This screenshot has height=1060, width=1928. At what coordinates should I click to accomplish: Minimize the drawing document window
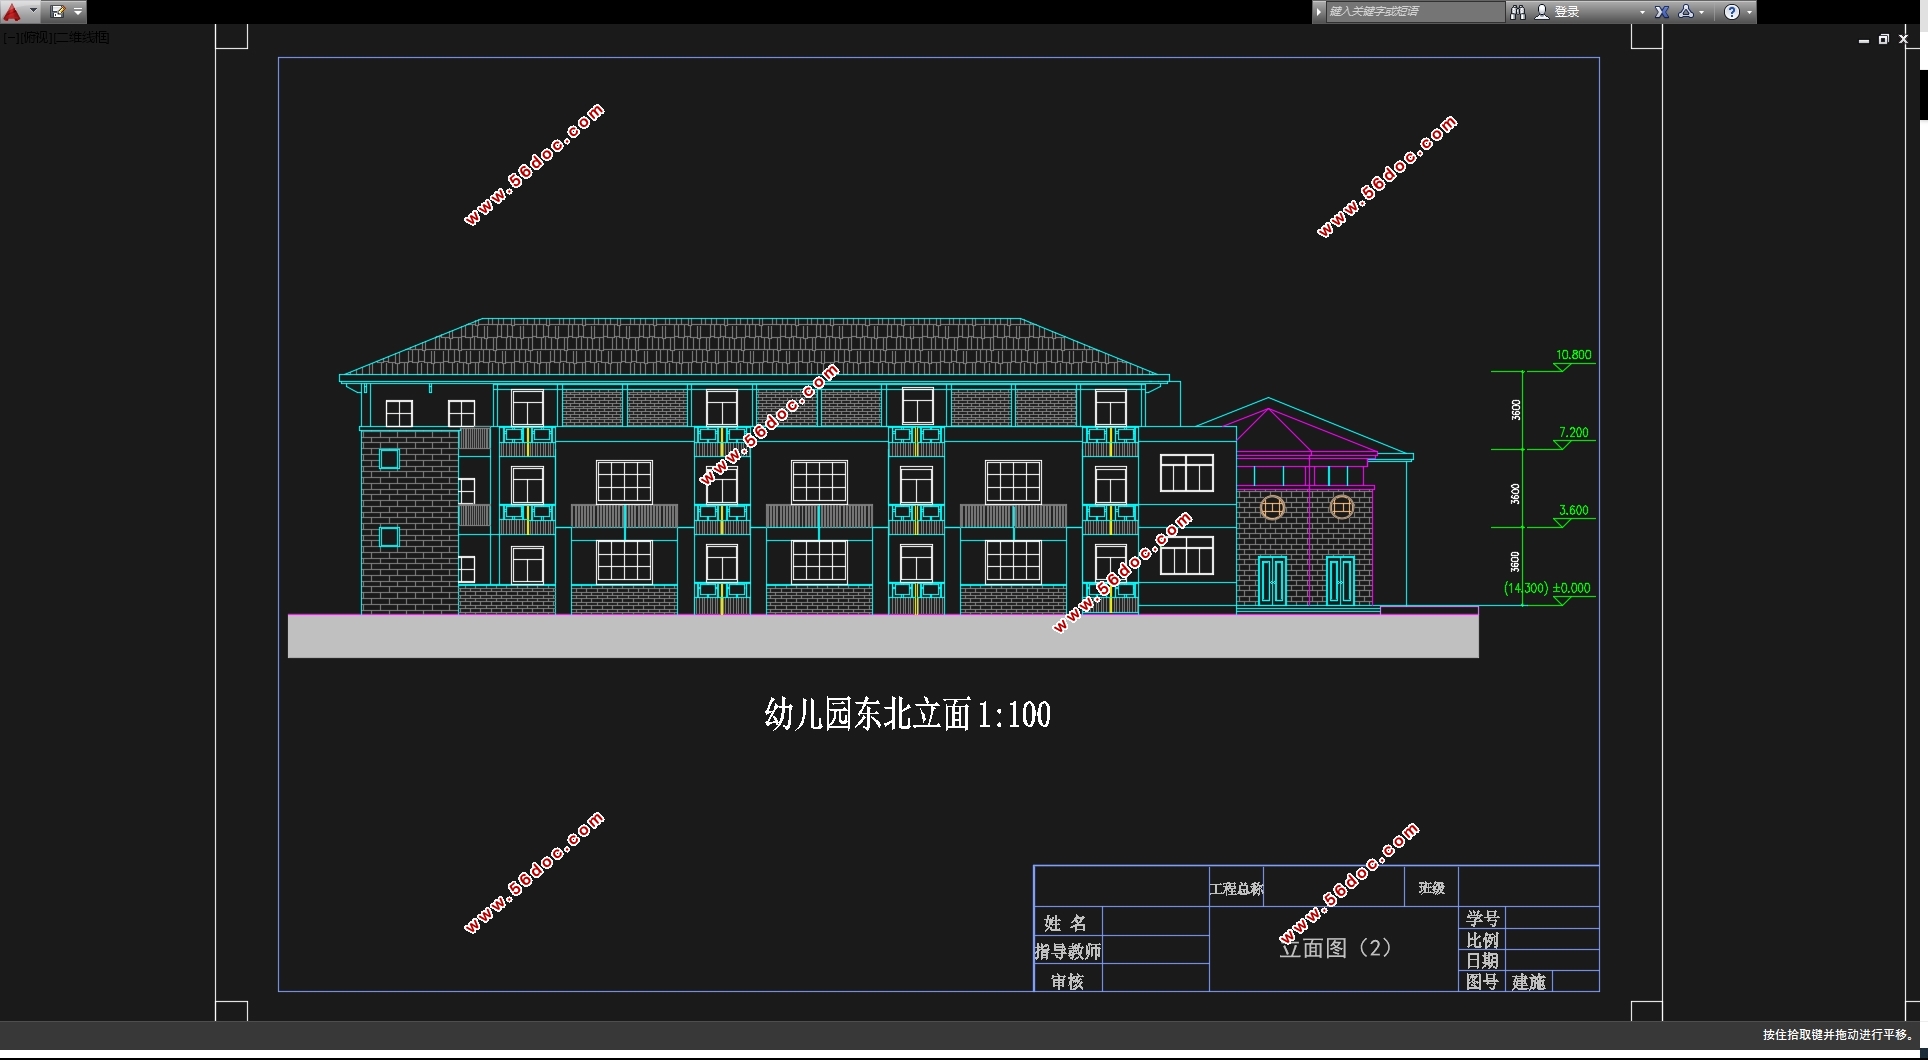click(x=1864, y=40)
